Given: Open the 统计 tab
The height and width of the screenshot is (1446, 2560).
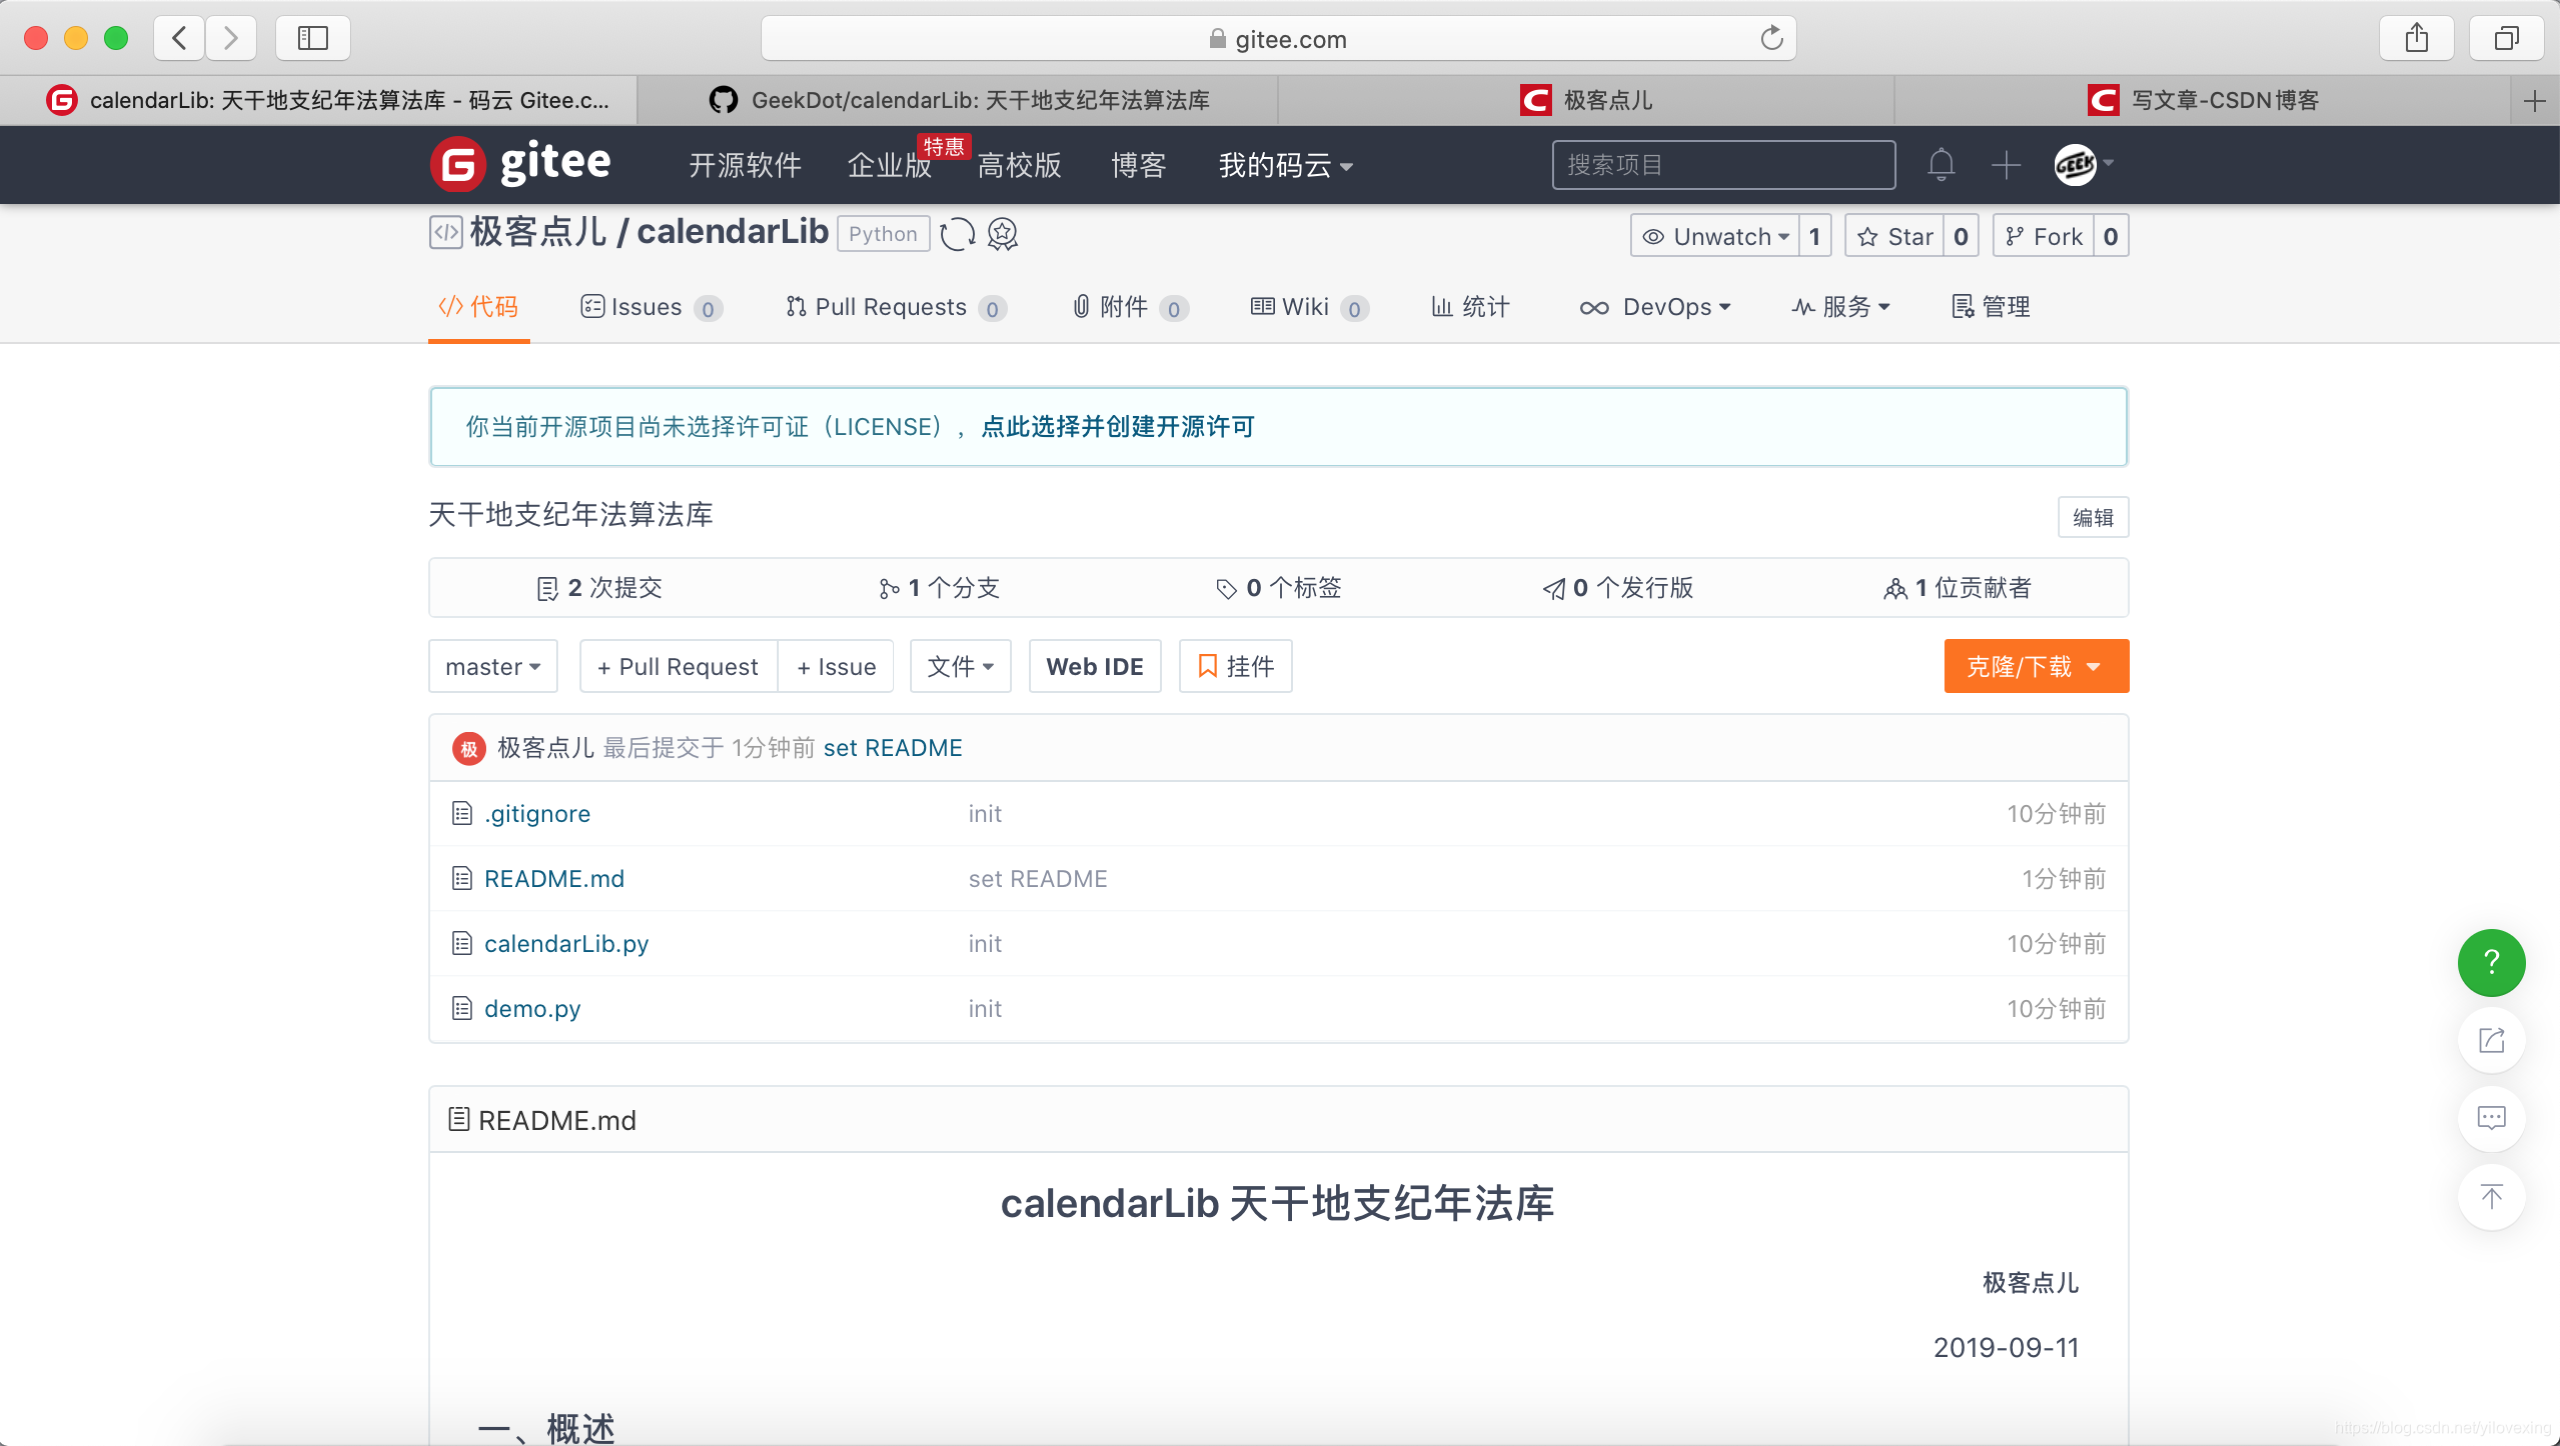Looking at the screenshot, I should pyautogui.click(x=1471, y=307).
